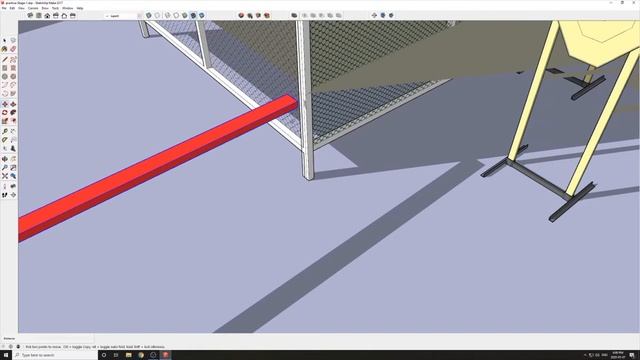Viewport: 640px width, 360px height.
Task: Open the View menu
Action: pyautogui.click(x=21, y=8)
